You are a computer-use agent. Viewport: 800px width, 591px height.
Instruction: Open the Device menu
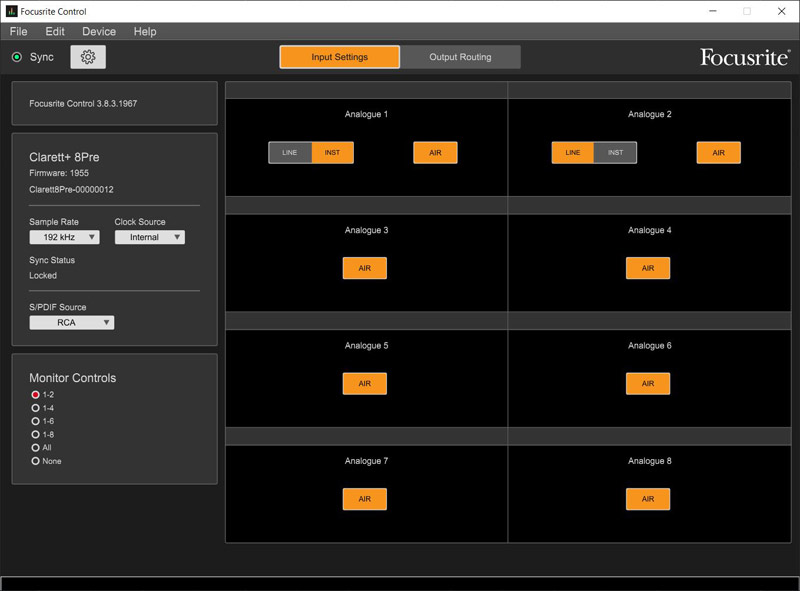pyautogui.click(x=99, y=32)
